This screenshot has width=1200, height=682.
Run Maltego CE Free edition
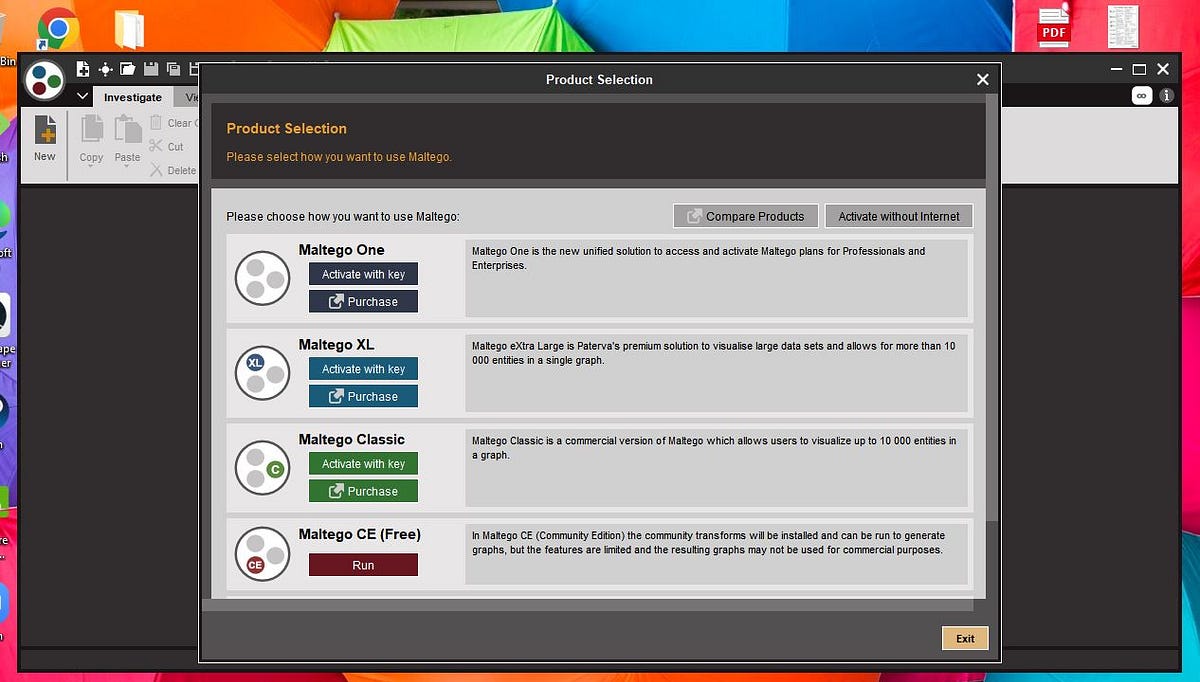click(363, 564)
